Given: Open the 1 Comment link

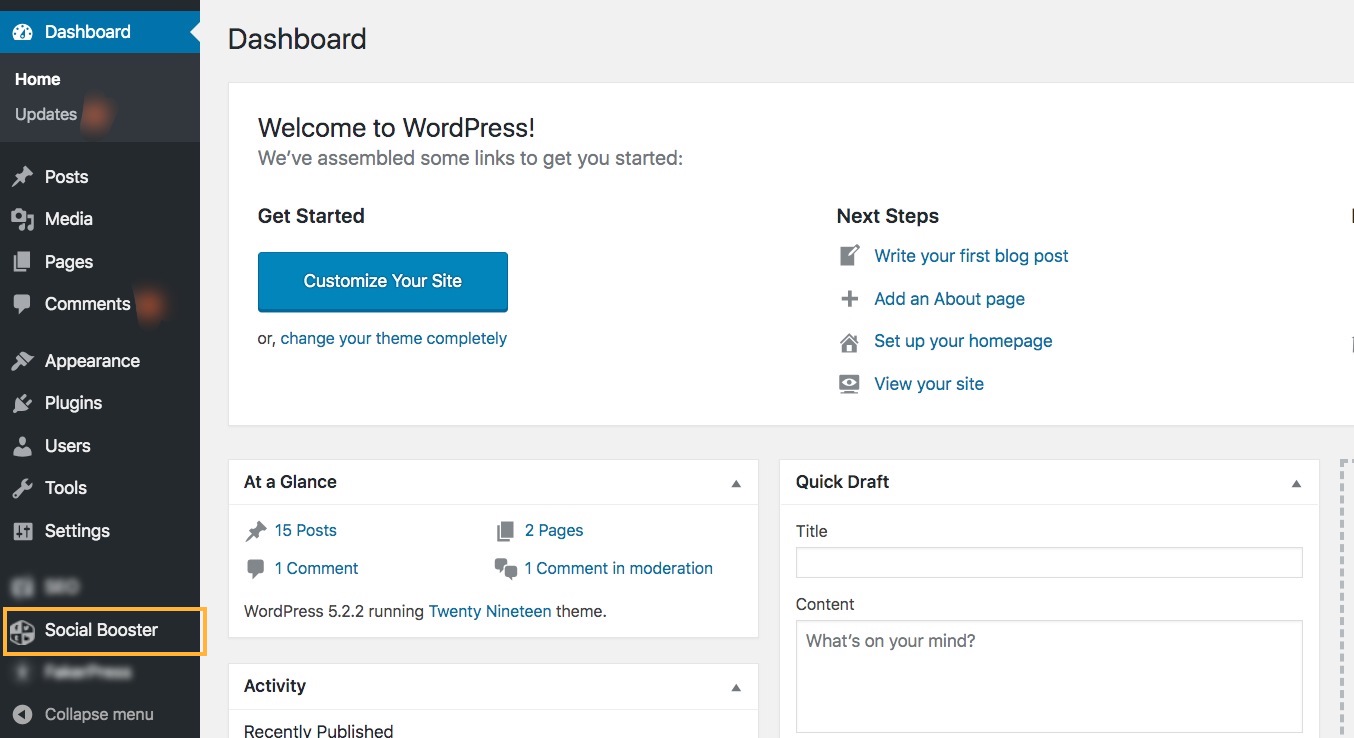Looking at the screenshot, I should (x=316, y=568).
